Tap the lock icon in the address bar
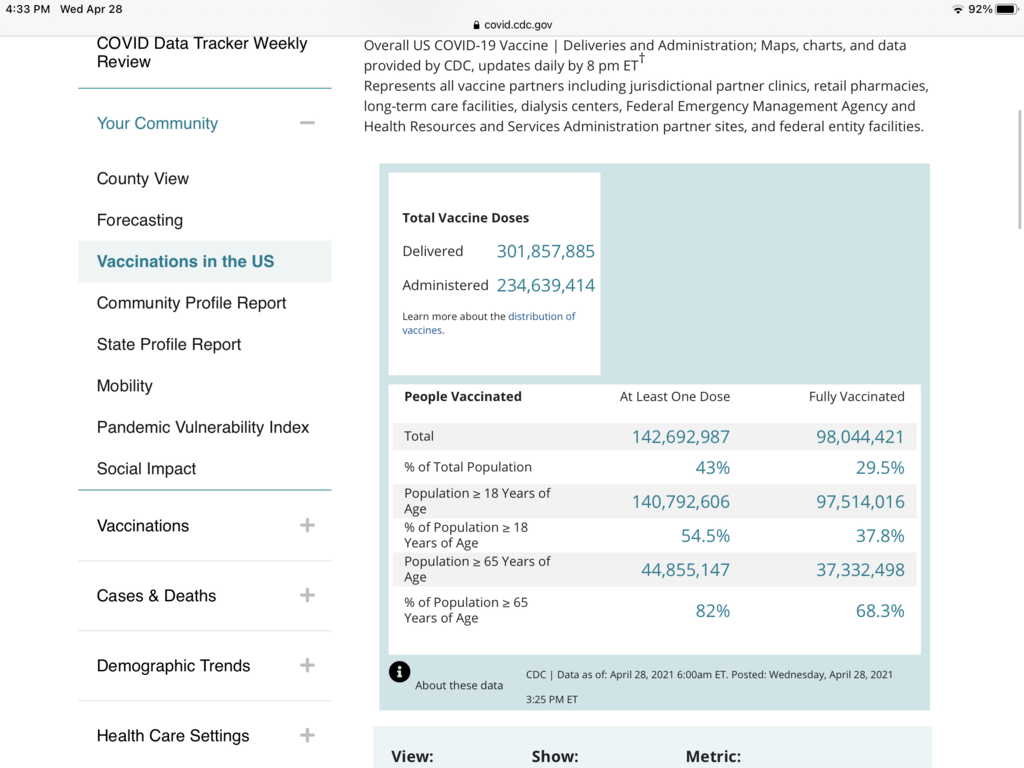The width and height of the screenshot is (1024, 768). (x=476, y=25)
